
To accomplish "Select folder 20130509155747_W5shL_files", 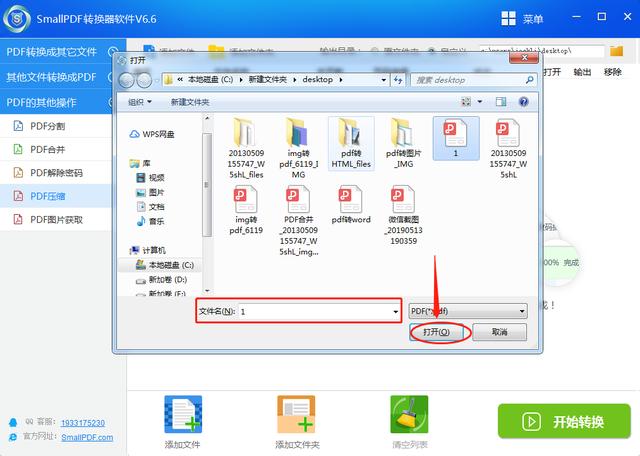I will coord(246,149).
